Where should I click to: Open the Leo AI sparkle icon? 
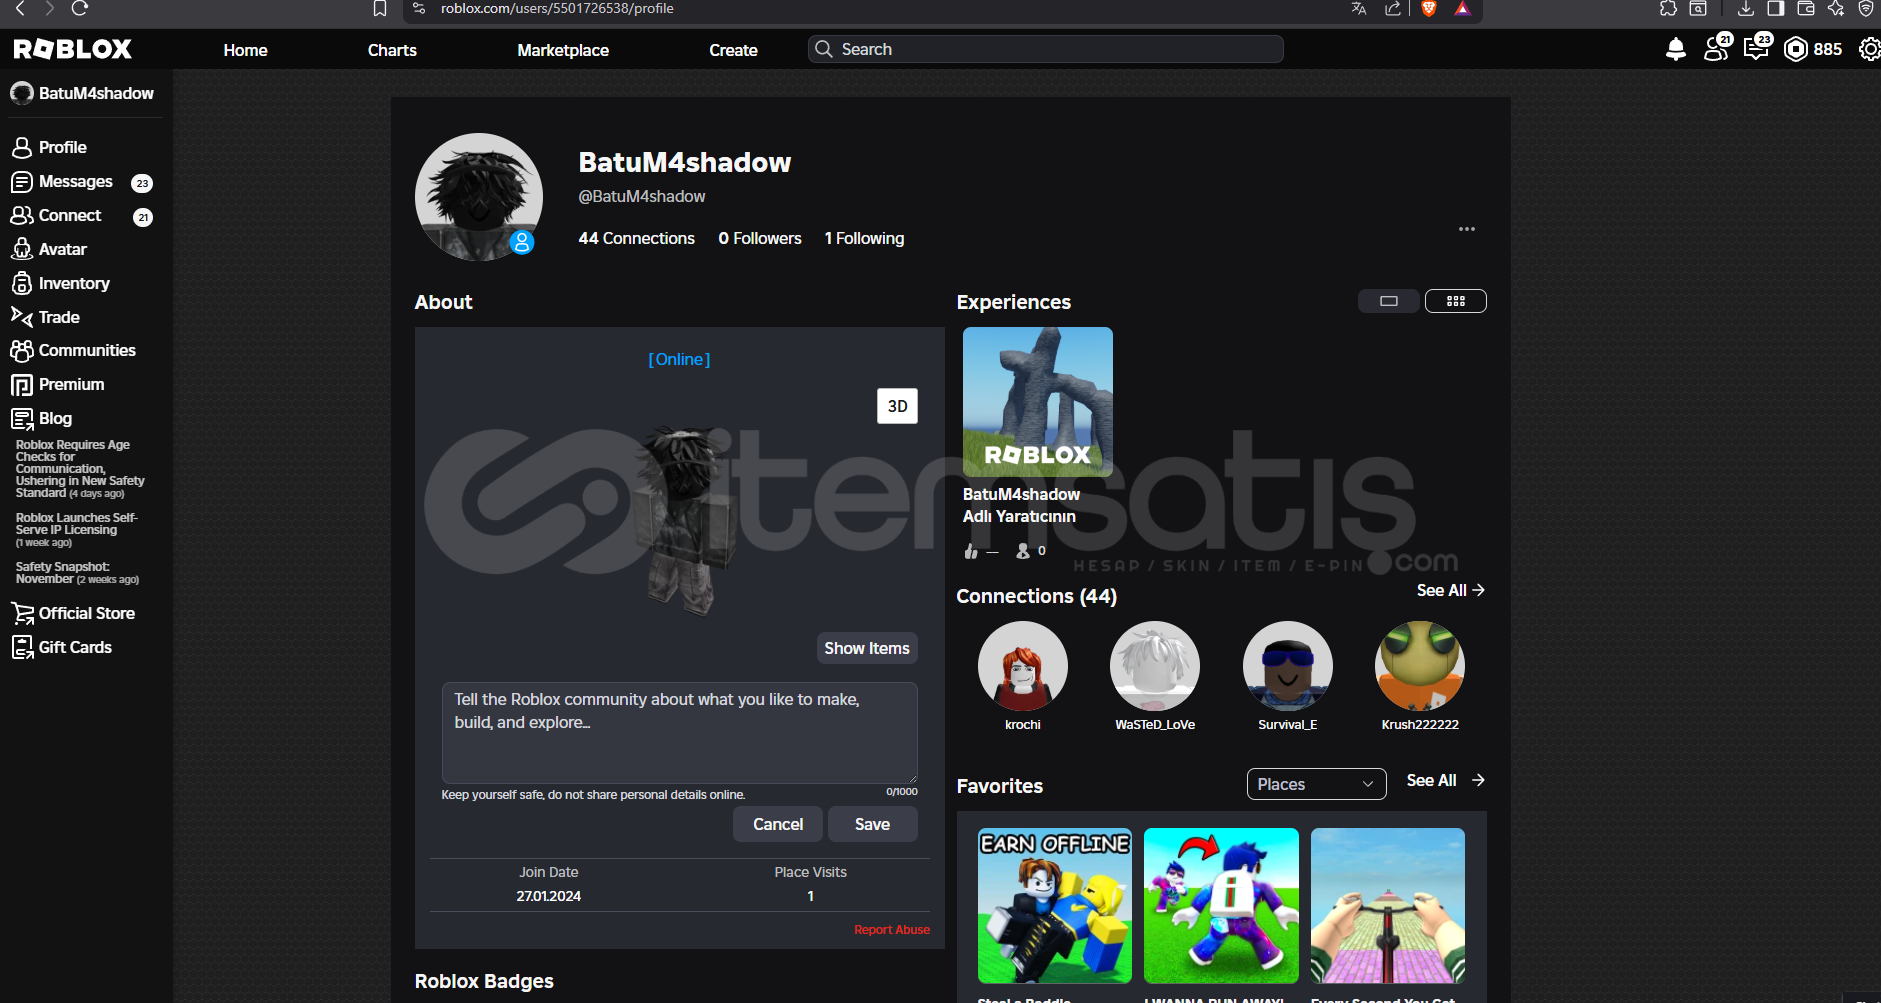click(x=1836, y=8)
